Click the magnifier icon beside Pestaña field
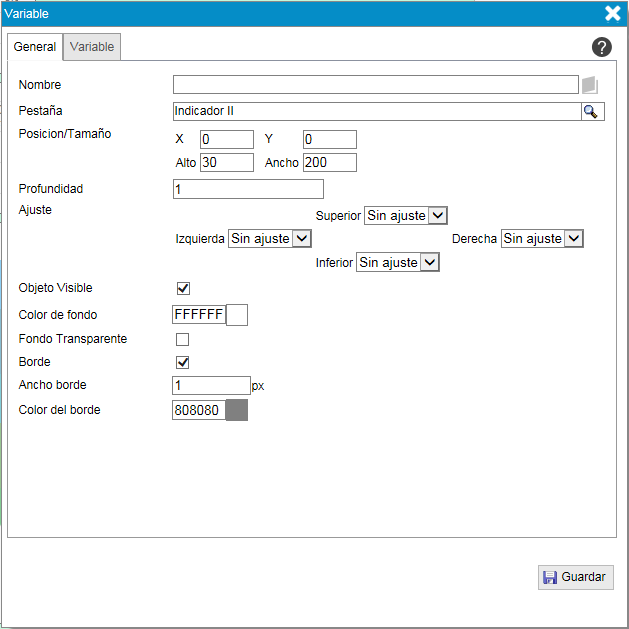The image size is (629, 629). pos(592,111)
